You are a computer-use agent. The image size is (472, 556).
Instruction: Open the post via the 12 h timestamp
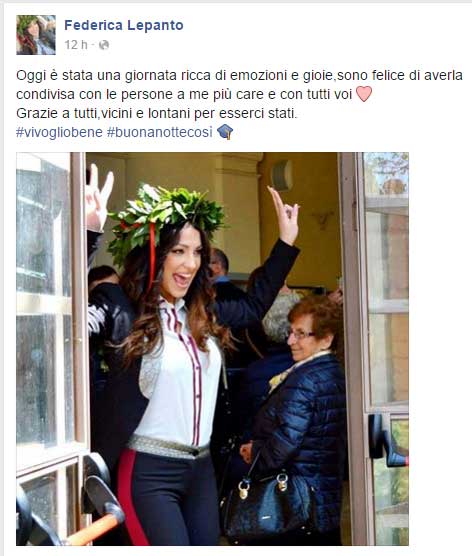click(76, 45)
